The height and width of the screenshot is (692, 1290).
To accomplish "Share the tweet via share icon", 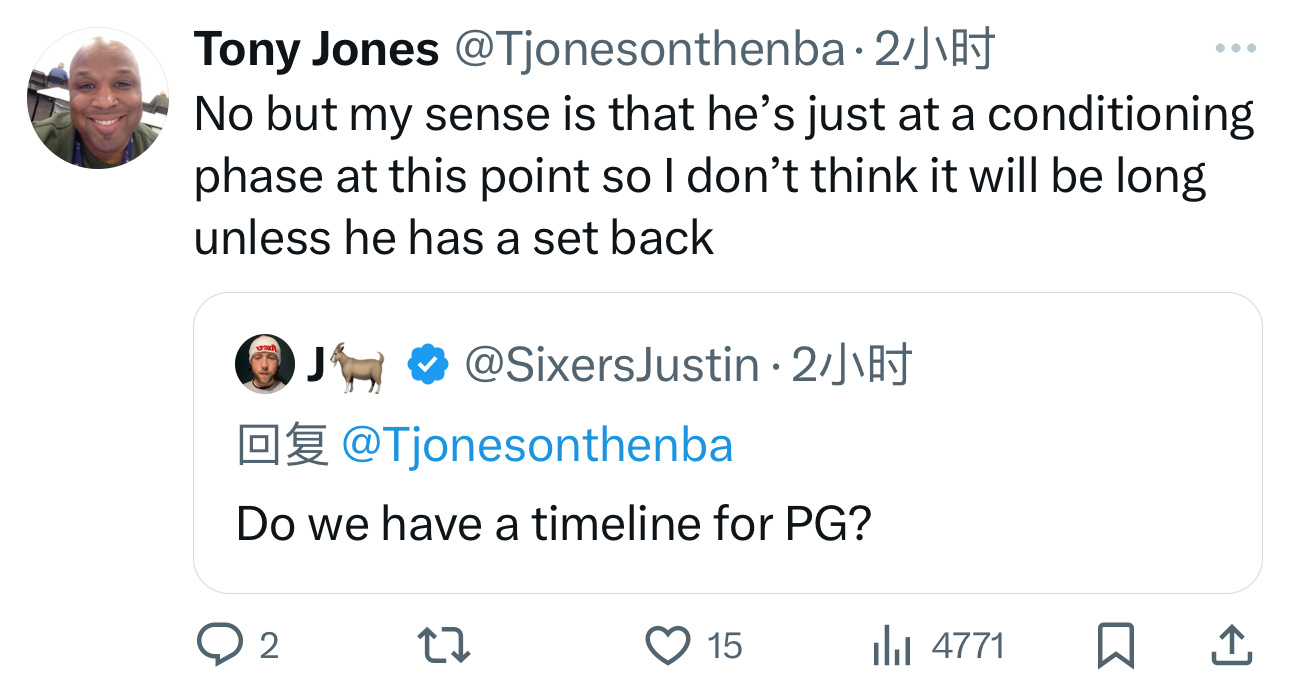I will tap(1230, 646).
